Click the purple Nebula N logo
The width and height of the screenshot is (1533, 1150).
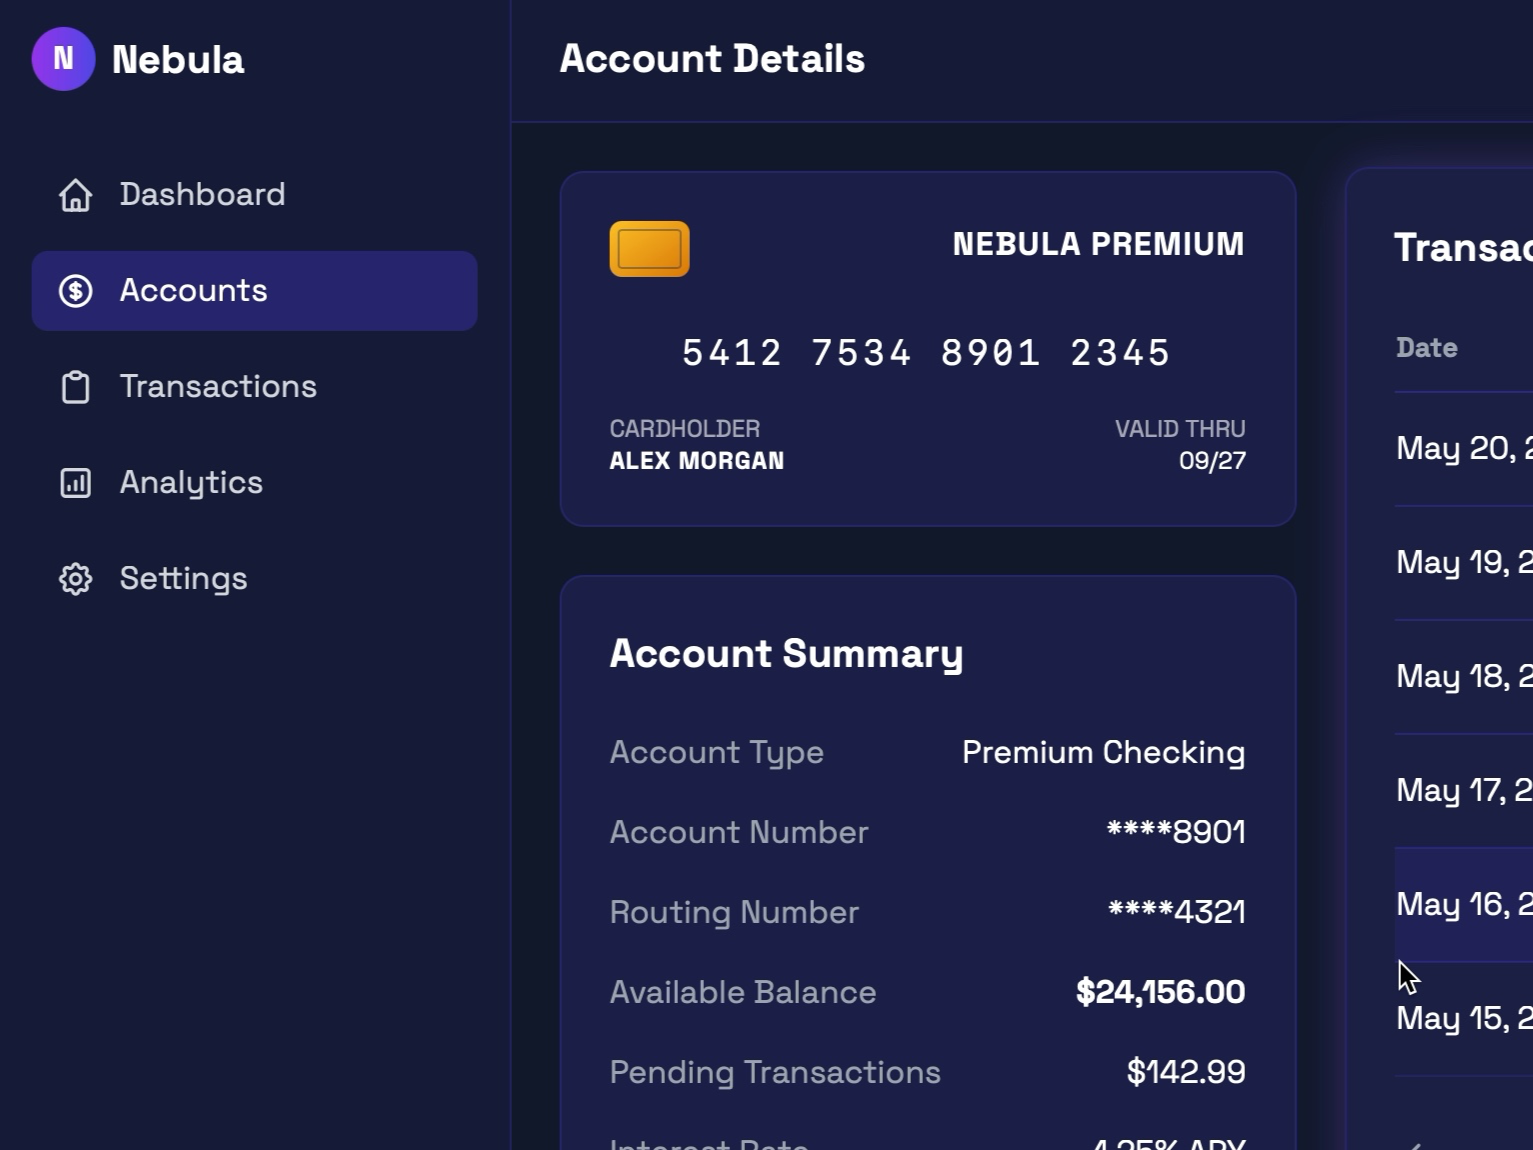click(x=62, y=60)
